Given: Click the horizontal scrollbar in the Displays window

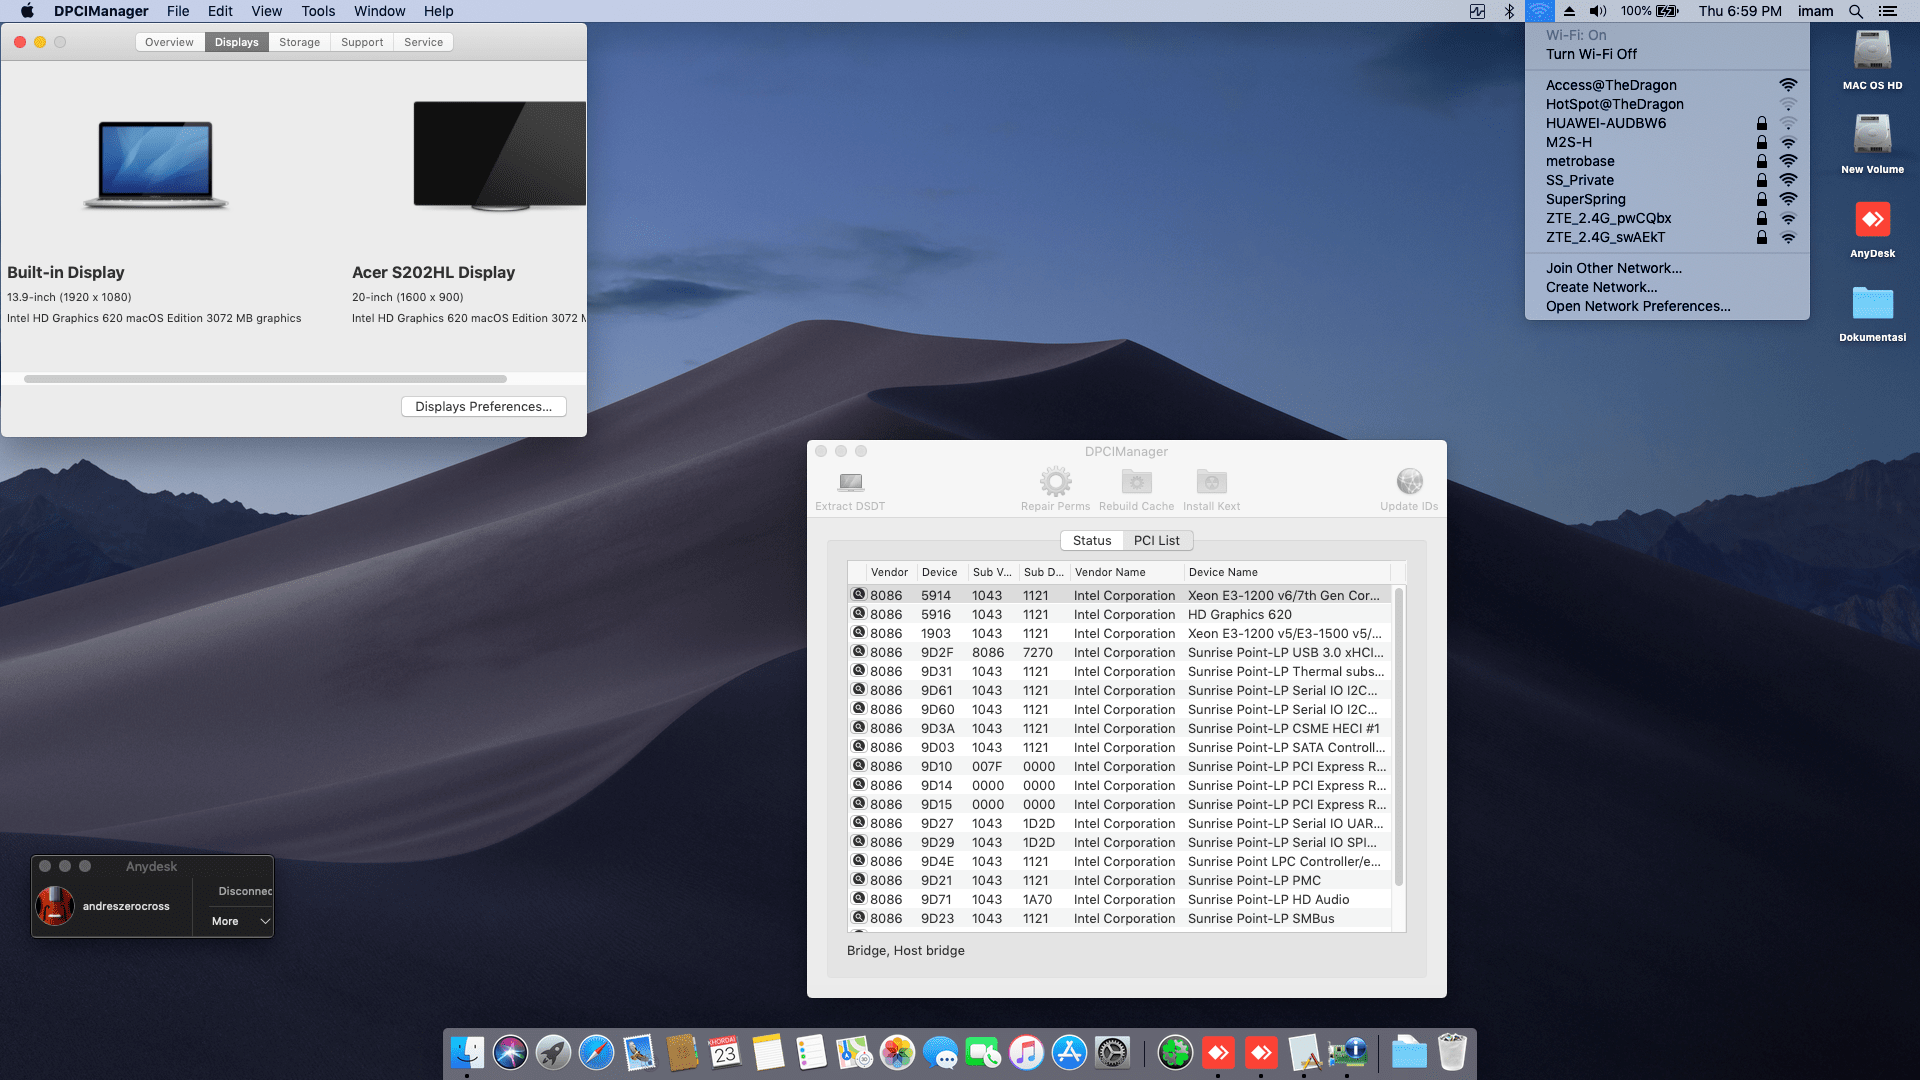Looking at the screenshot, I should point(265,379).
